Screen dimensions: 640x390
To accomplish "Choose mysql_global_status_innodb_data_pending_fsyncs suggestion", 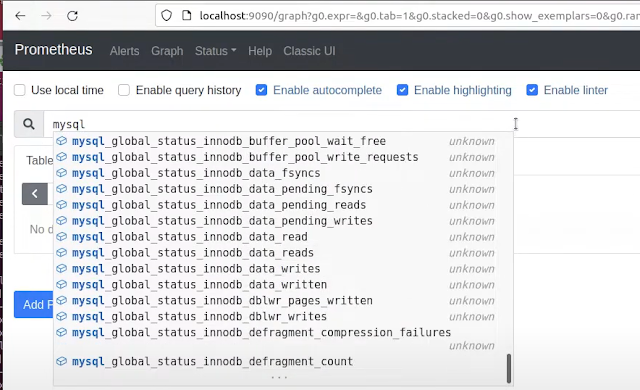I will coord(283,189).
